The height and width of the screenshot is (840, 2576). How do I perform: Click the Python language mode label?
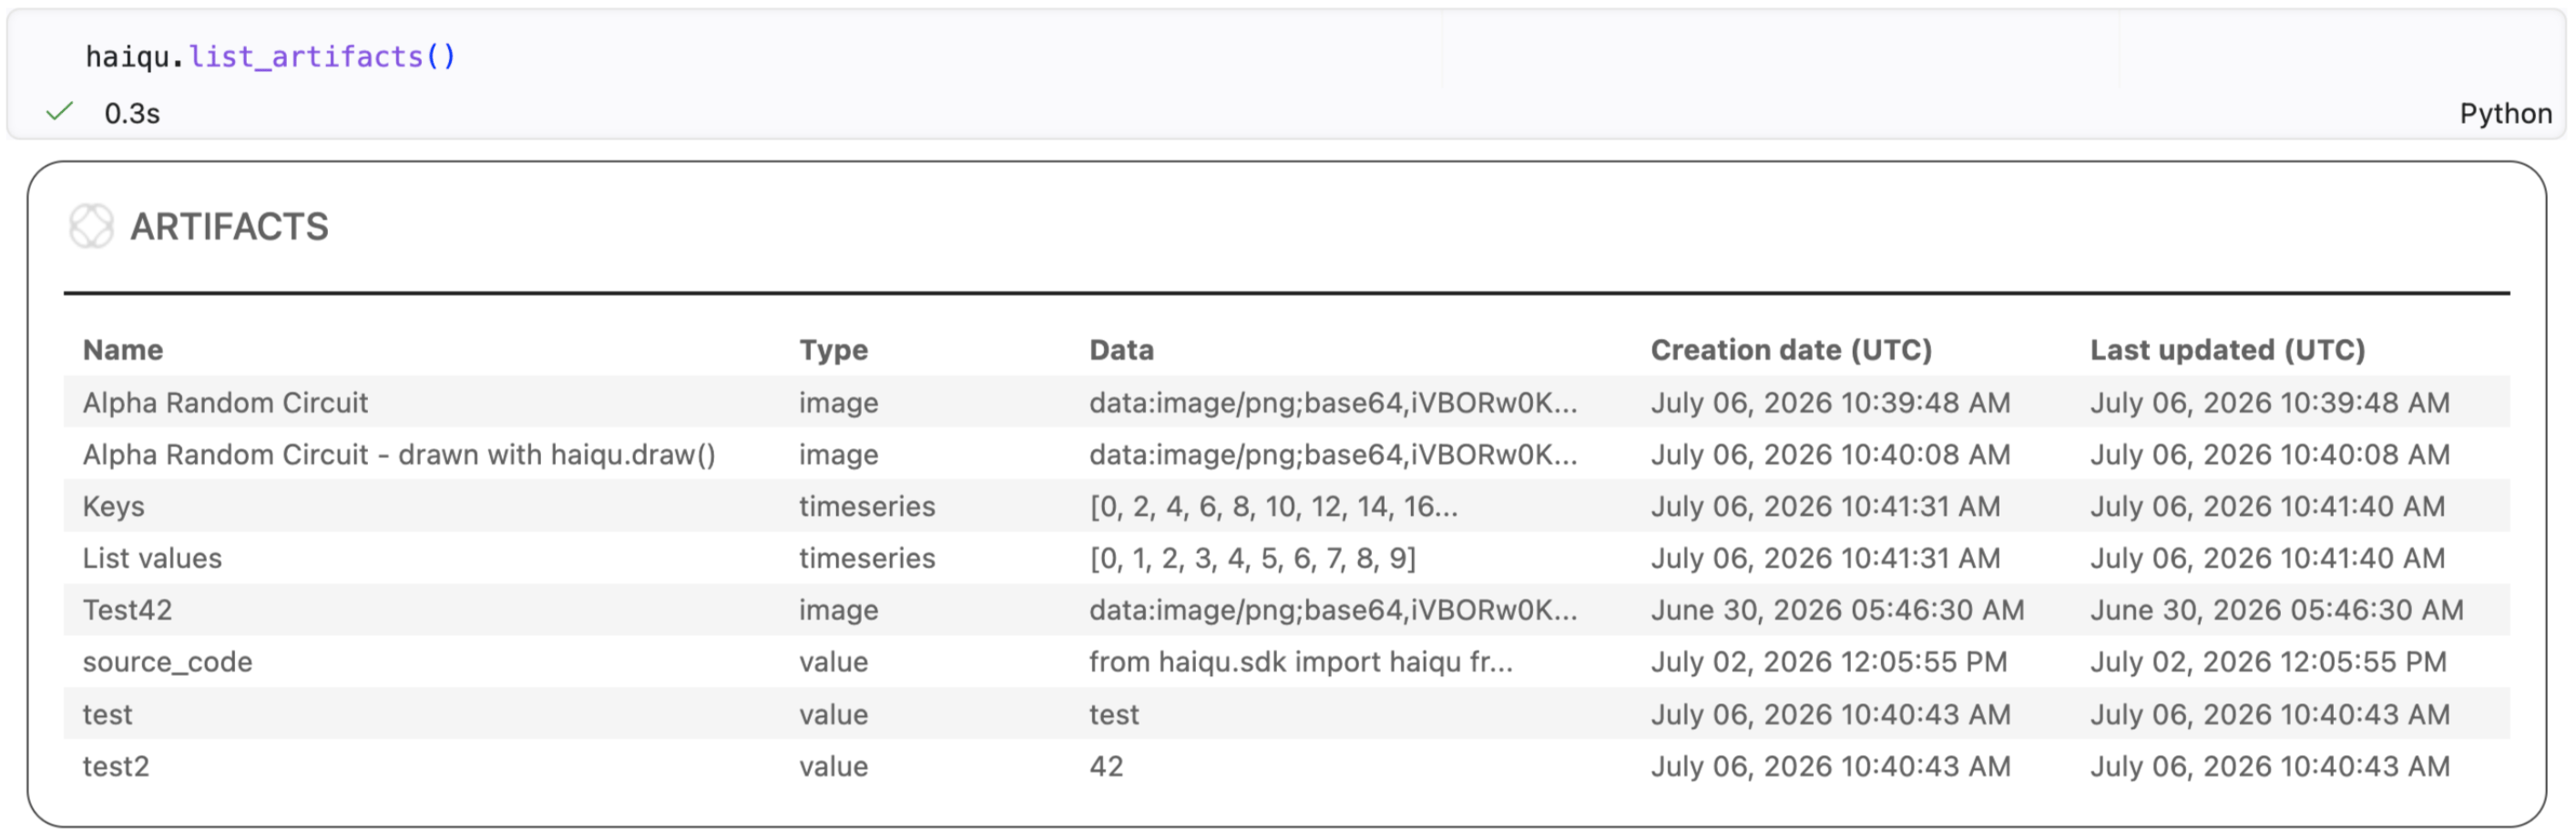point(2505,114)
